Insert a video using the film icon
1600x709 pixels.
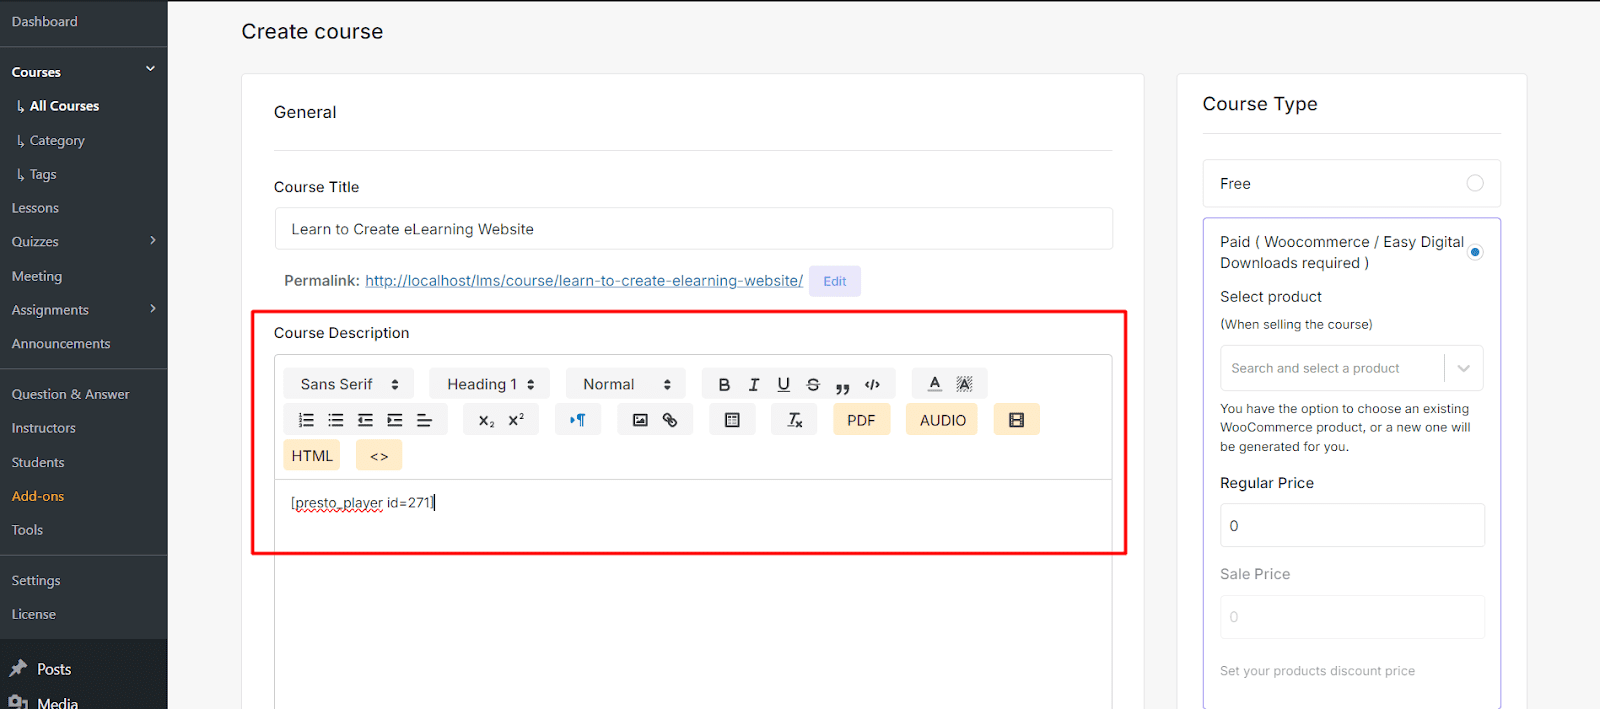coord(1016,420)
